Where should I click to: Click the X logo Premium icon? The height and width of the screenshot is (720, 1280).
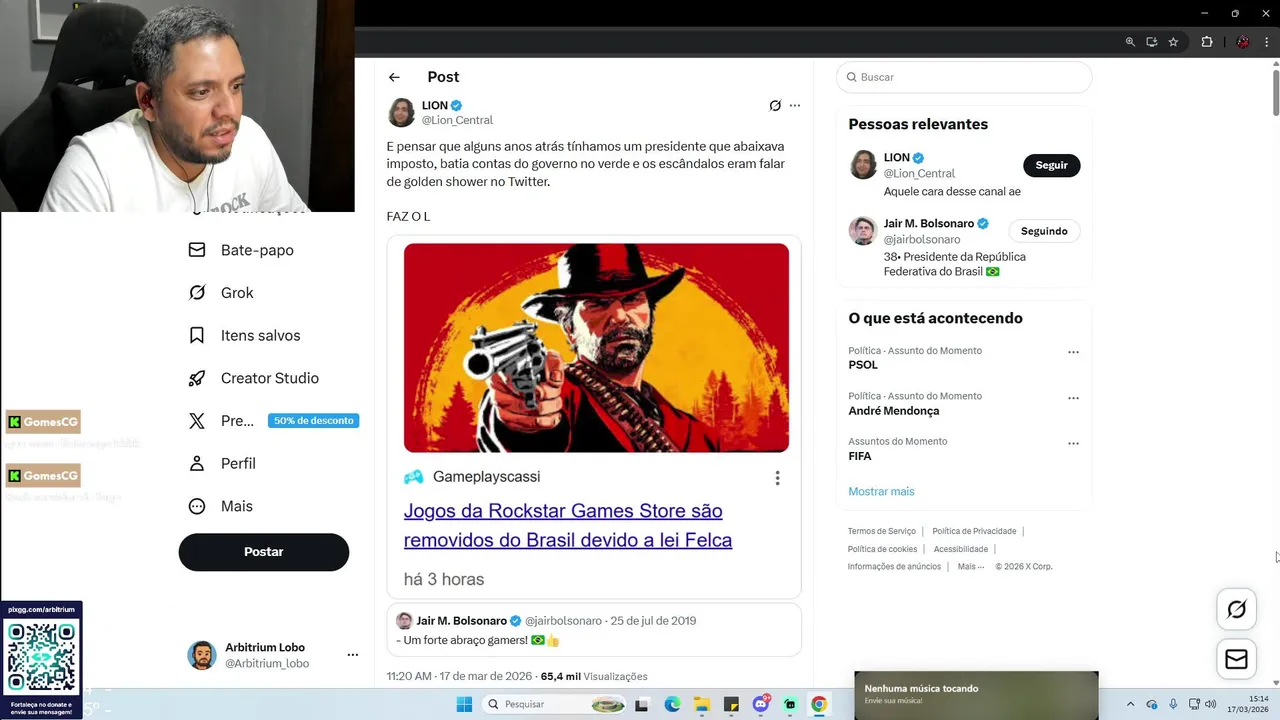click(197, 421)
